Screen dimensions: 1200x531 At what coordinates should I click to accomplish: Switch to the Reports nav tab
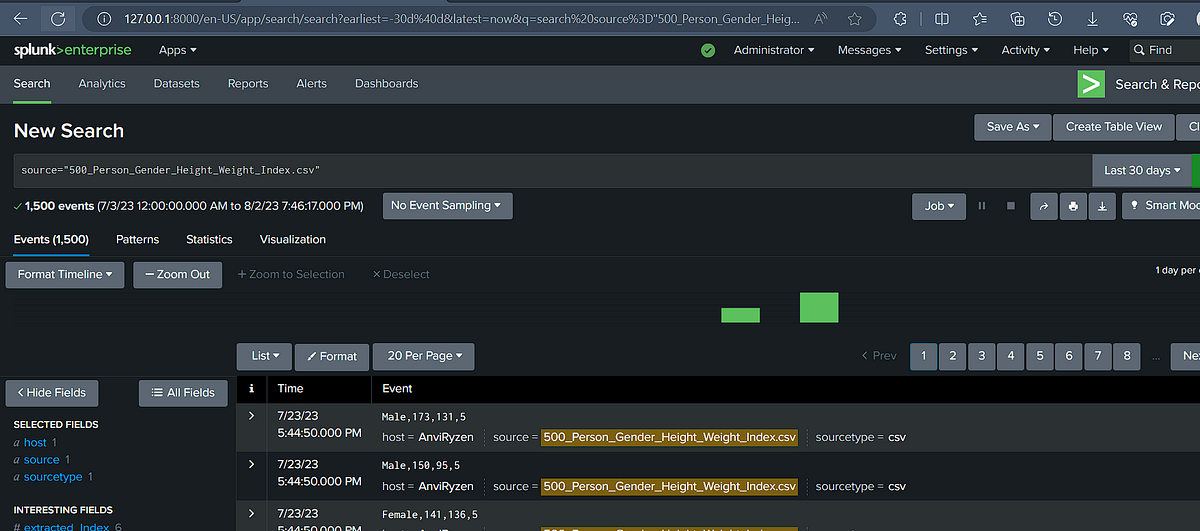point(248,84)
